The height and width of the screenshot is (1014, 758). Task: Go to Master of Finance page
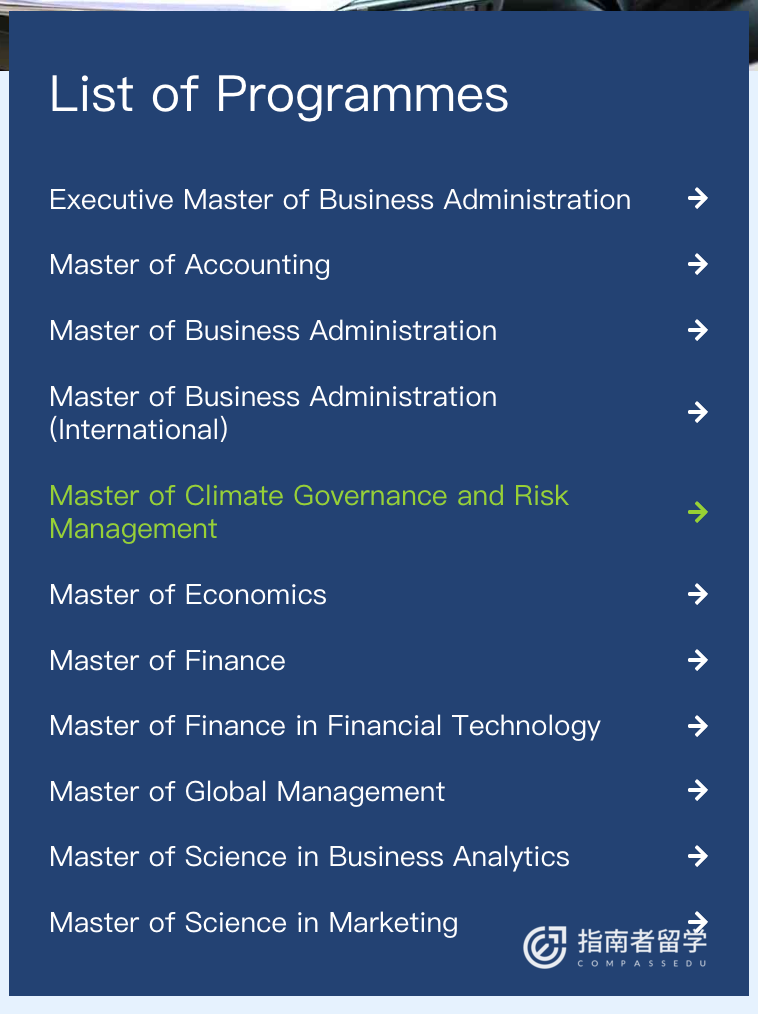[168, 660]
